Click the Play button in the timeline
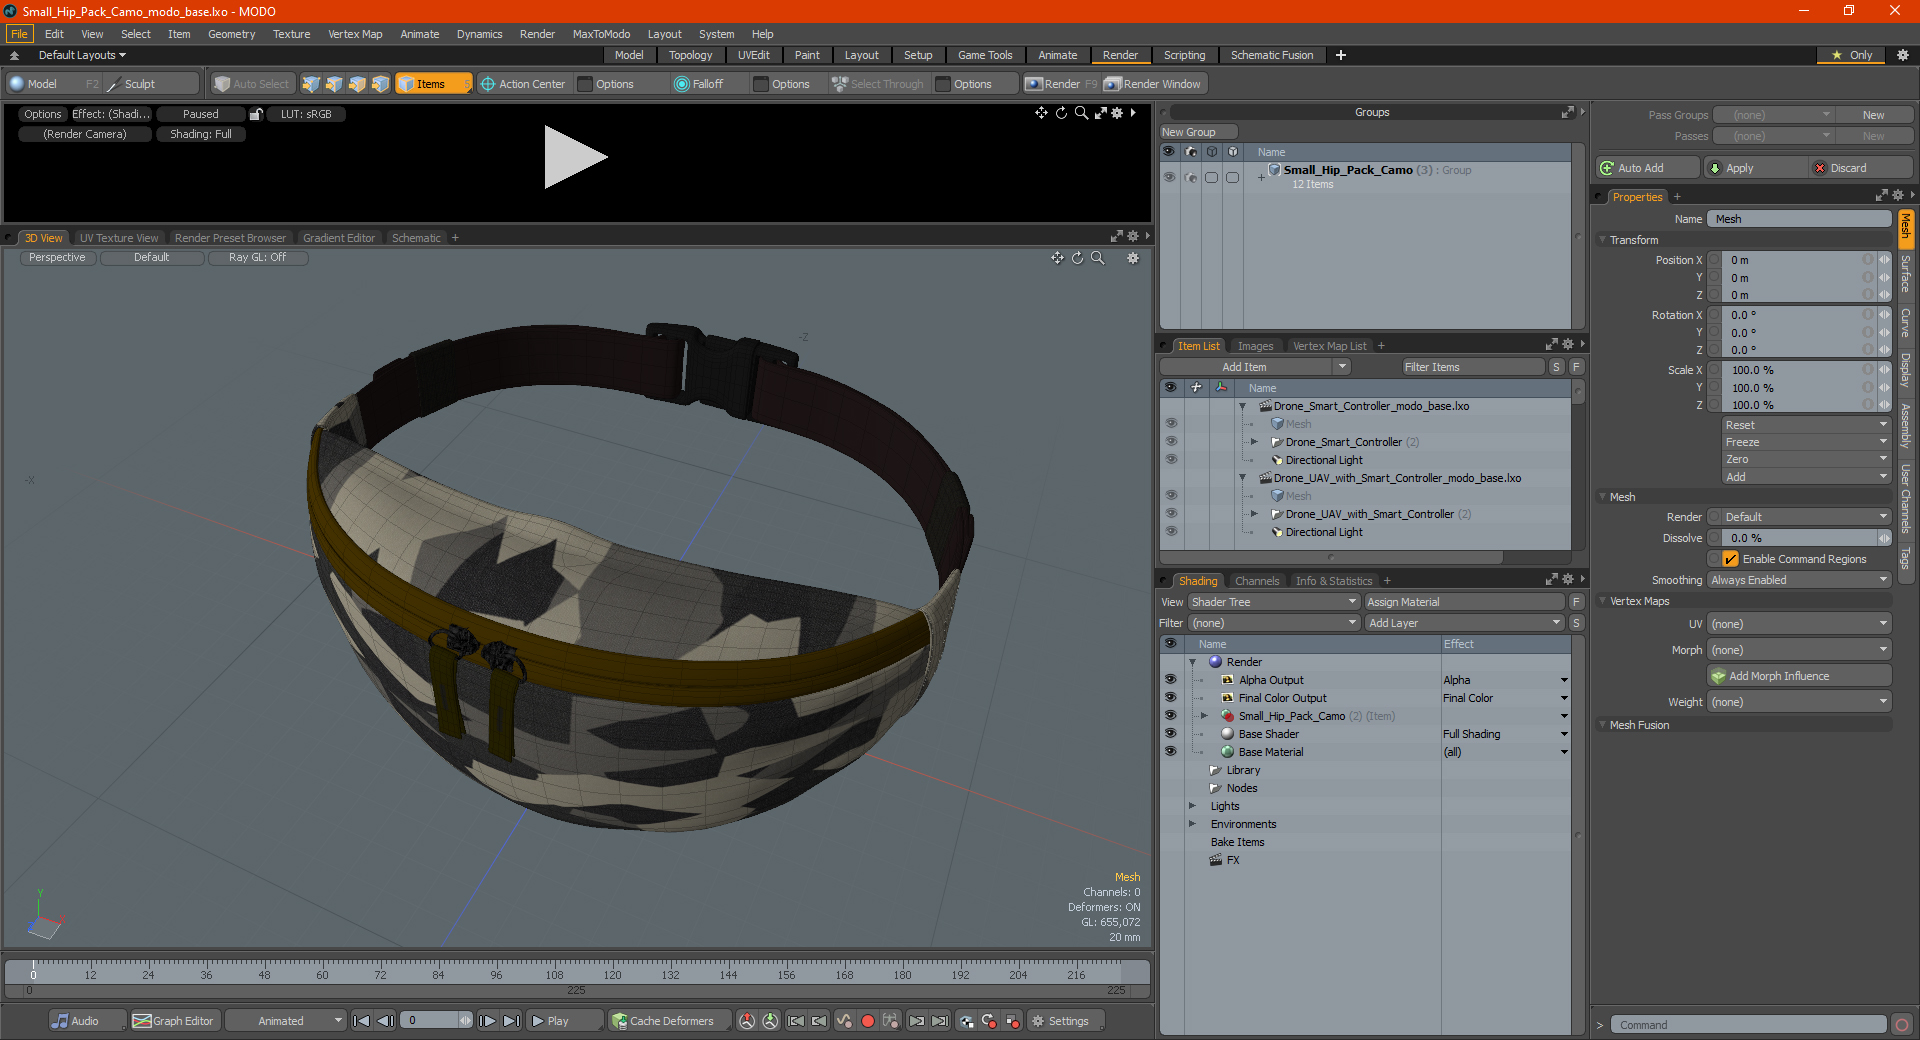 coord(564,1021)
